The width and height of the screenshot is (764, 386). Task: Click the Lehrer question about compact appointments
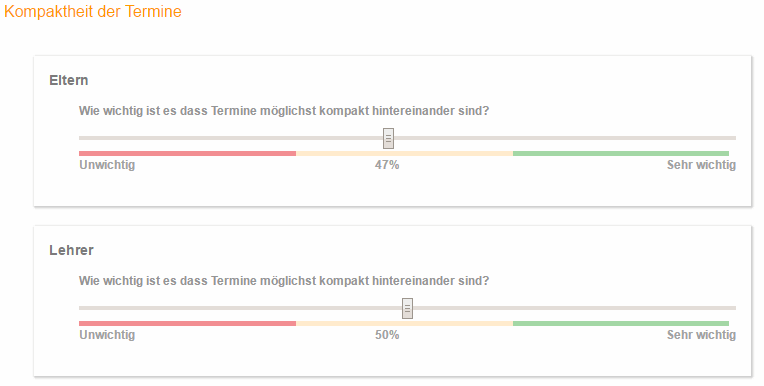point(284,281)
